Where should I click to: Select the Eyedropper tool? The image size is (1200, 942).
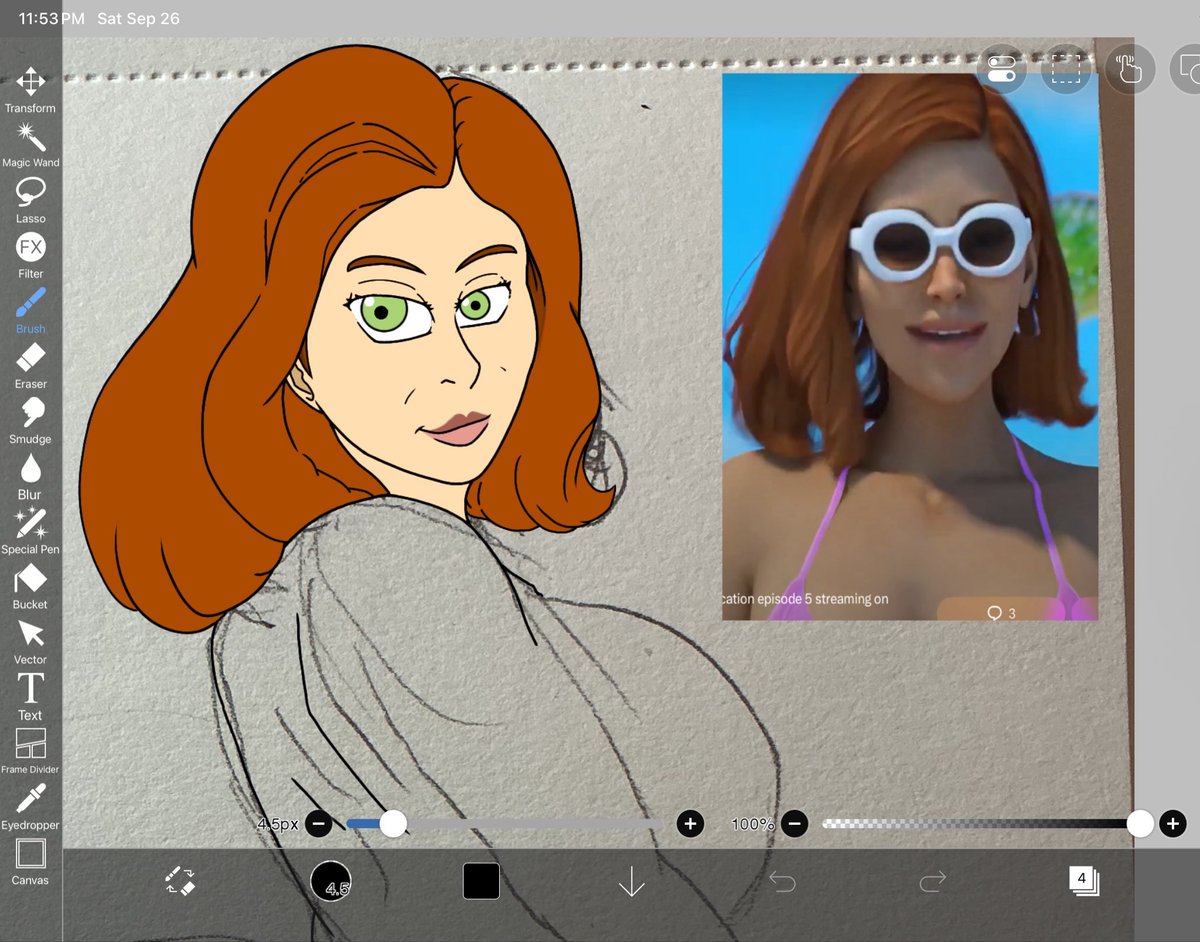pos(30,808)
